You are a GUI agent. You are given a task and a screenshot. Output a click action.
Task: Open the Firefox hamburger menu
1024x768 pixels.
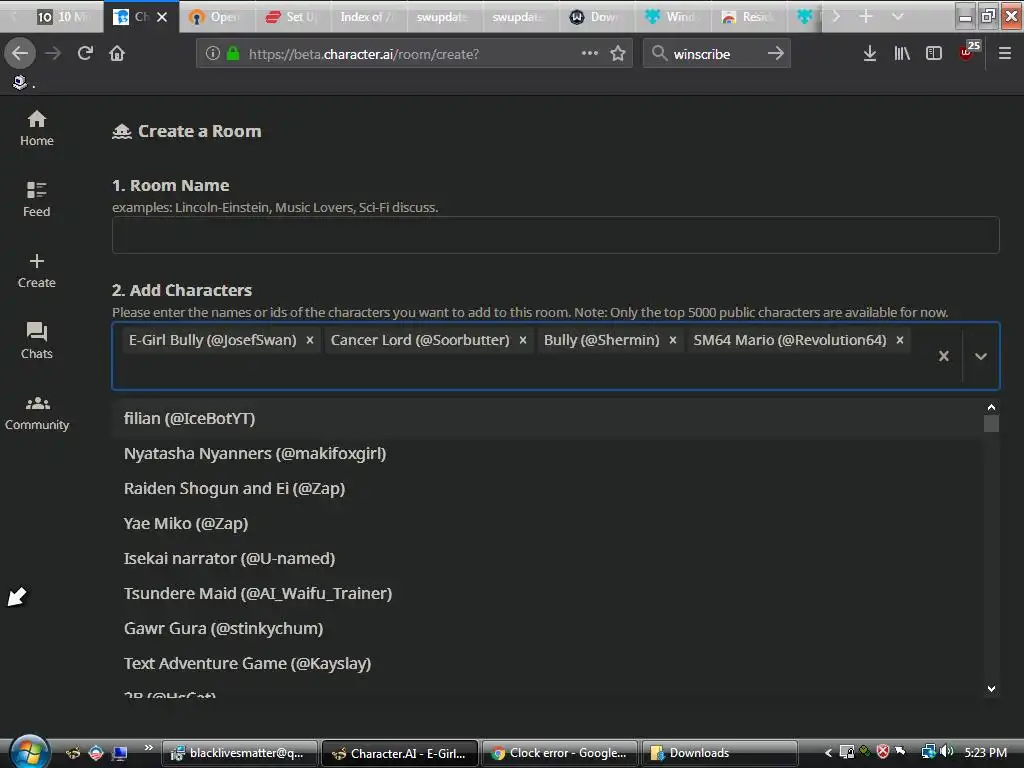(x=1004, y=54)
